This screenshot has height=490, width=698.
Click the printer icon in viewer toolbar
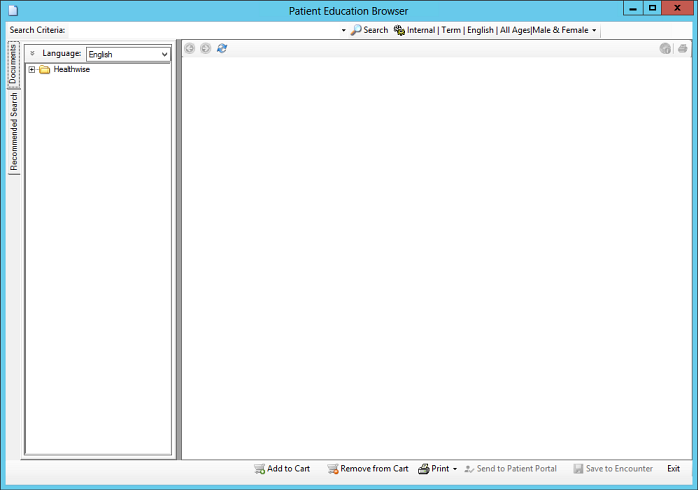tap(682, 49)
